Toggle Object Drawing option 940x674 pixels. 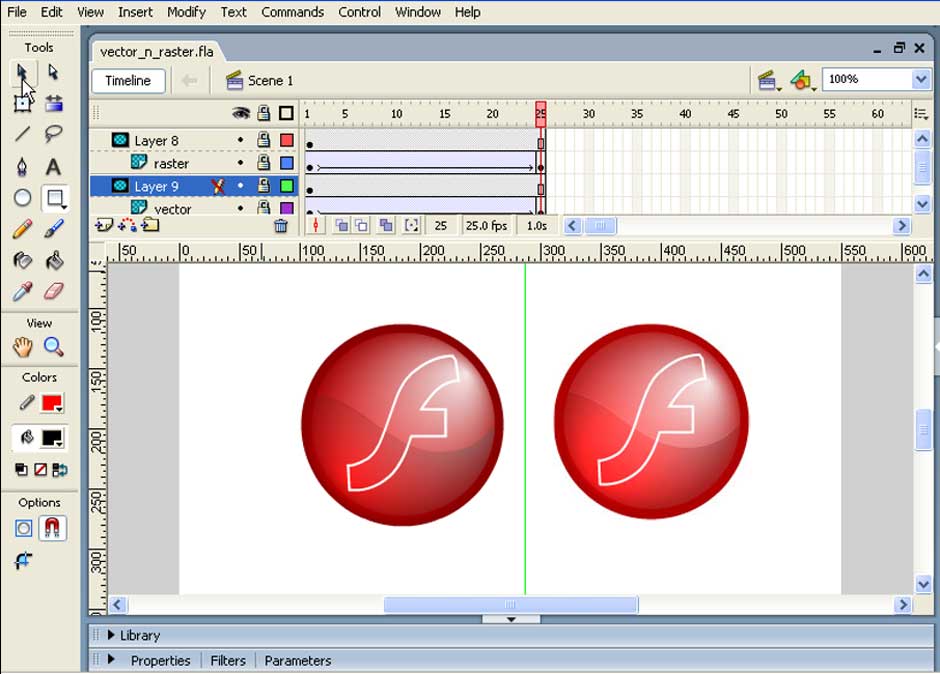pos(23,528)
